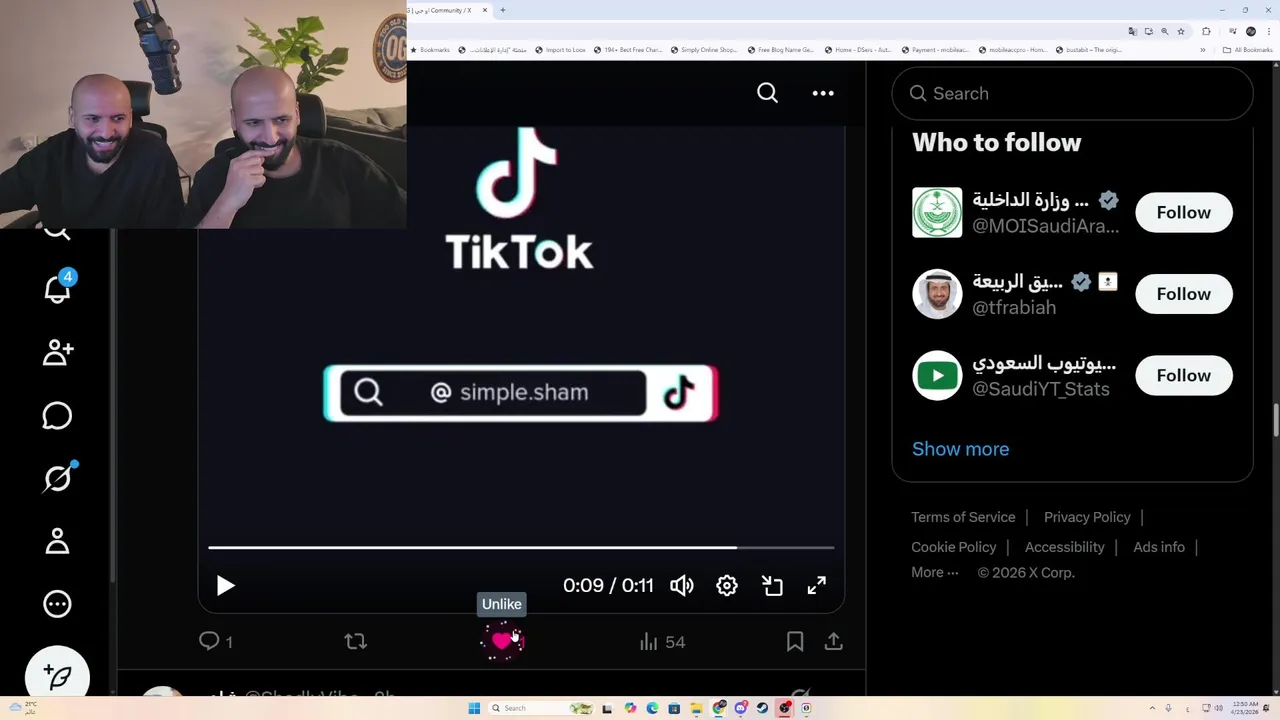
Task: Open Cookie Policy link
Action: point(954,547)
